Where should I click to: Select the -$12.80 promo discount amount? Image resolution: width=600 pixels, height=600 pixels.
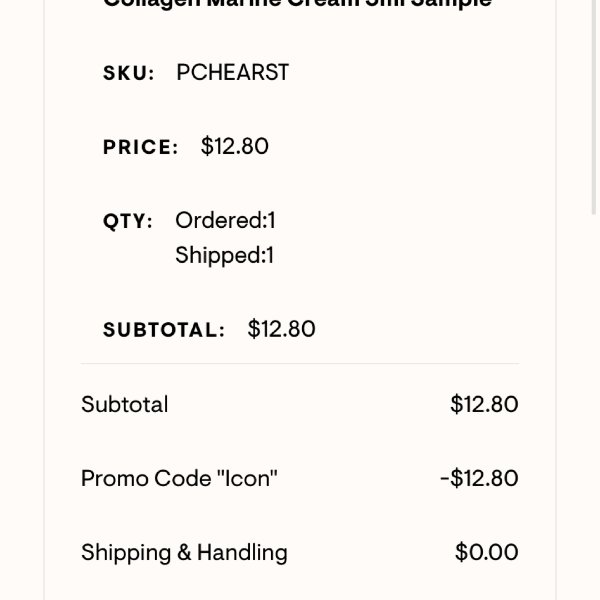click(x=479, y=478)
